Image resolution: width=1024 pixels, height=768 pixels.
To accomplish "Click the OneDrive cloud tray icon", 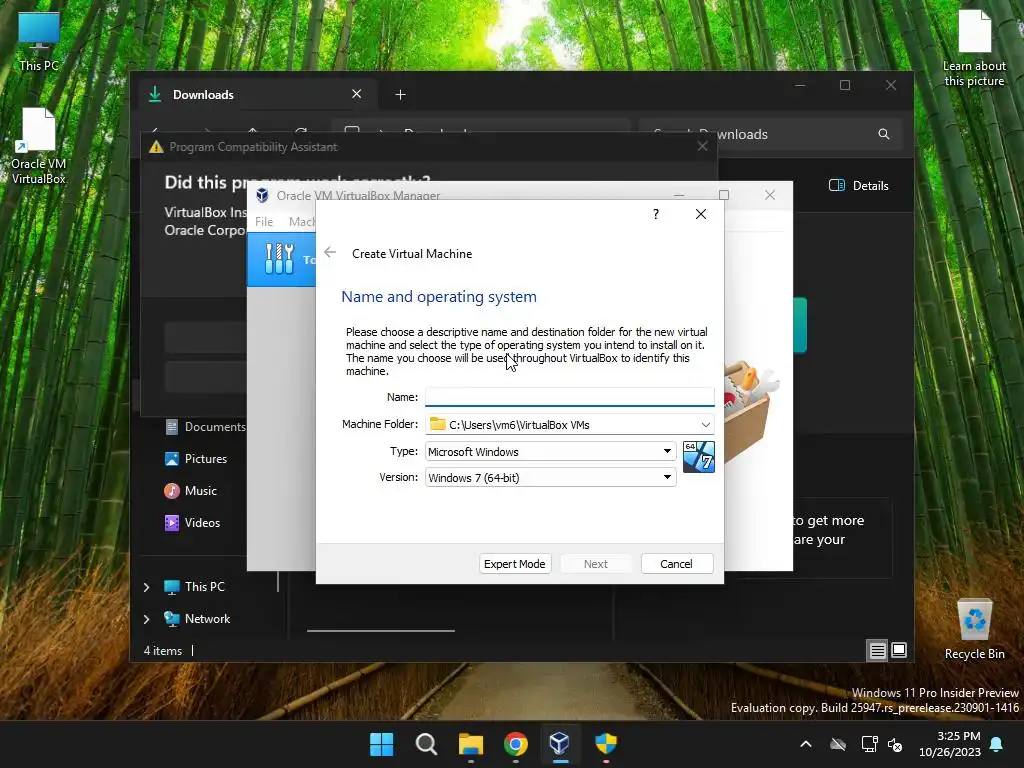I will click(838, 744).
